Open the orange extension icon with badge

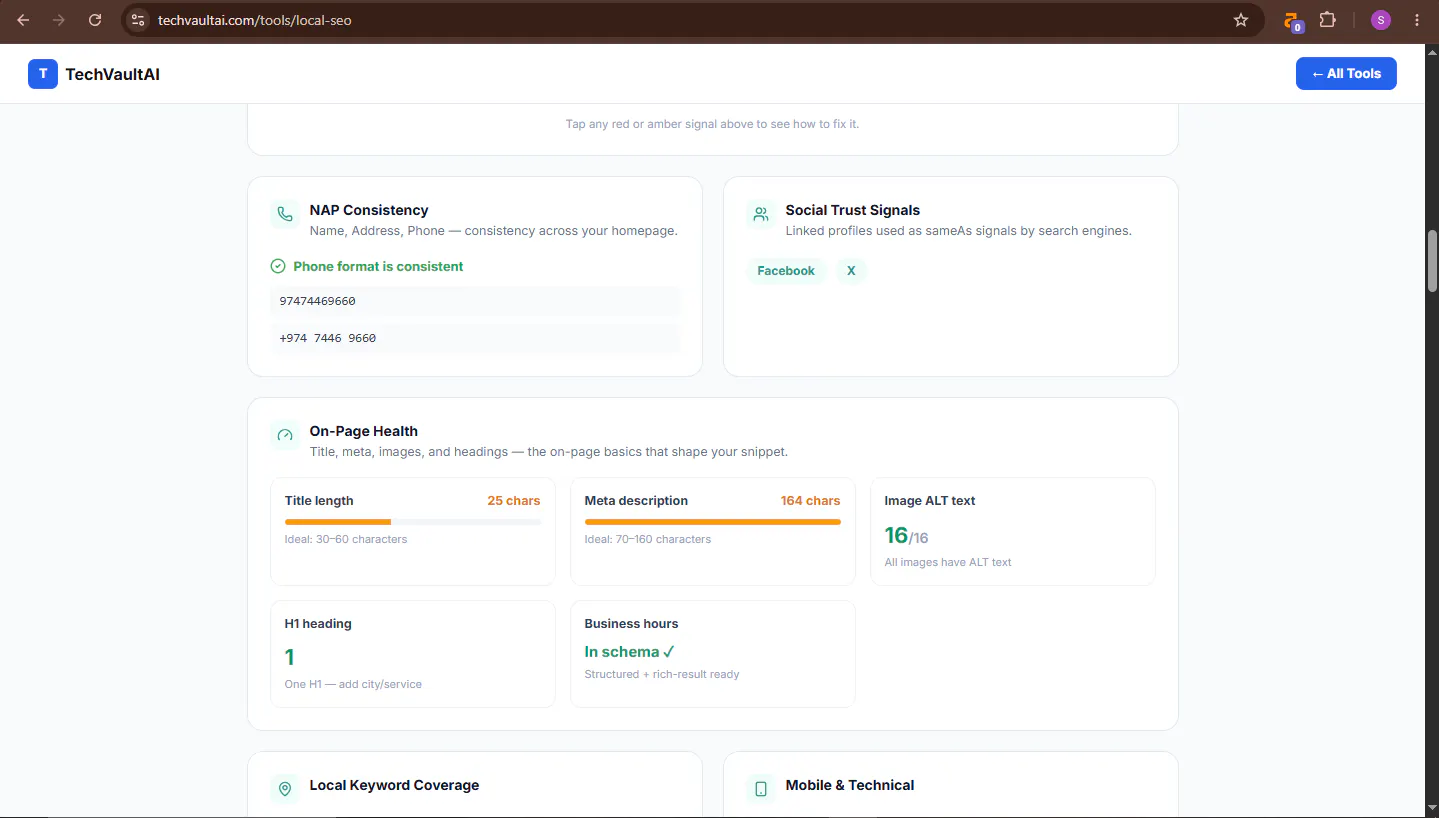(x=1292, y=21)
